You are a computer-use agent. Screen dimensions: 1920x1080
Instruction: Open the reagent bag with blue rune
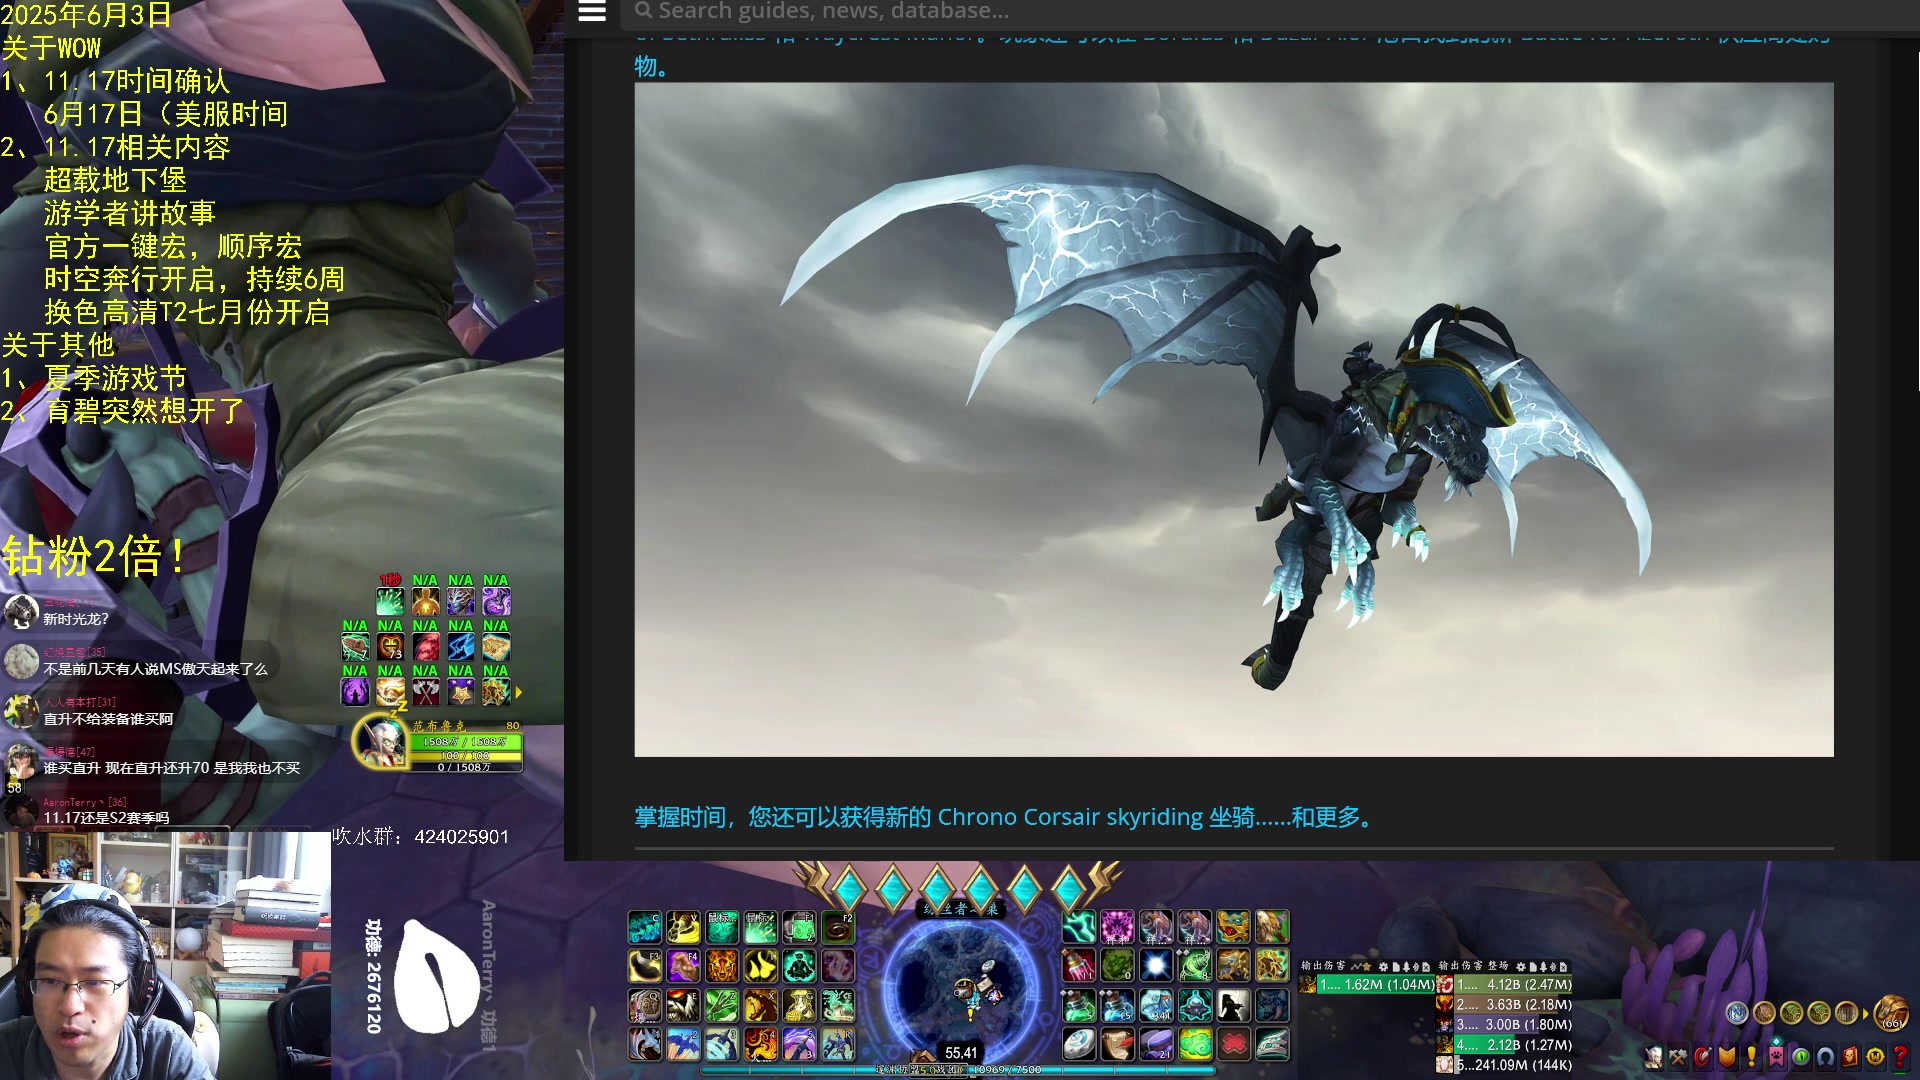coord(1736,1013)
